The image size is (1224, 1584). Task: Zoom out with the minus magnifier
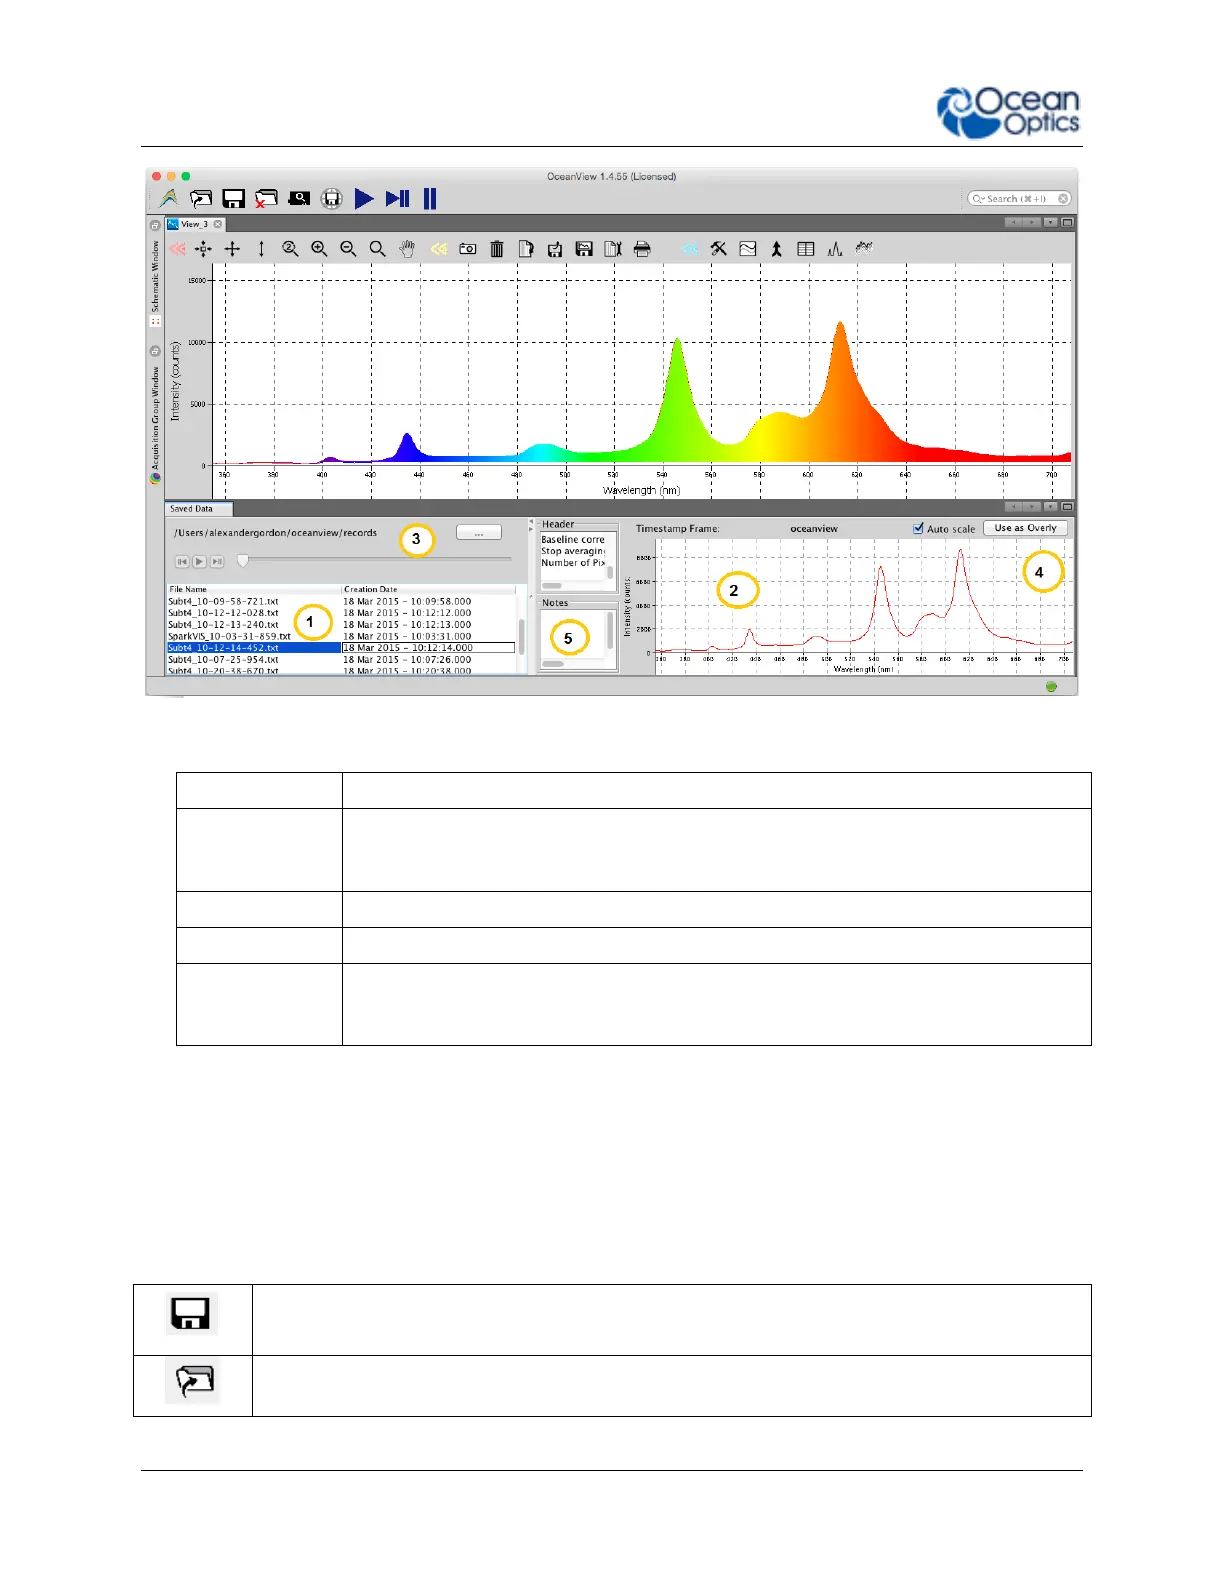[348, 249]
